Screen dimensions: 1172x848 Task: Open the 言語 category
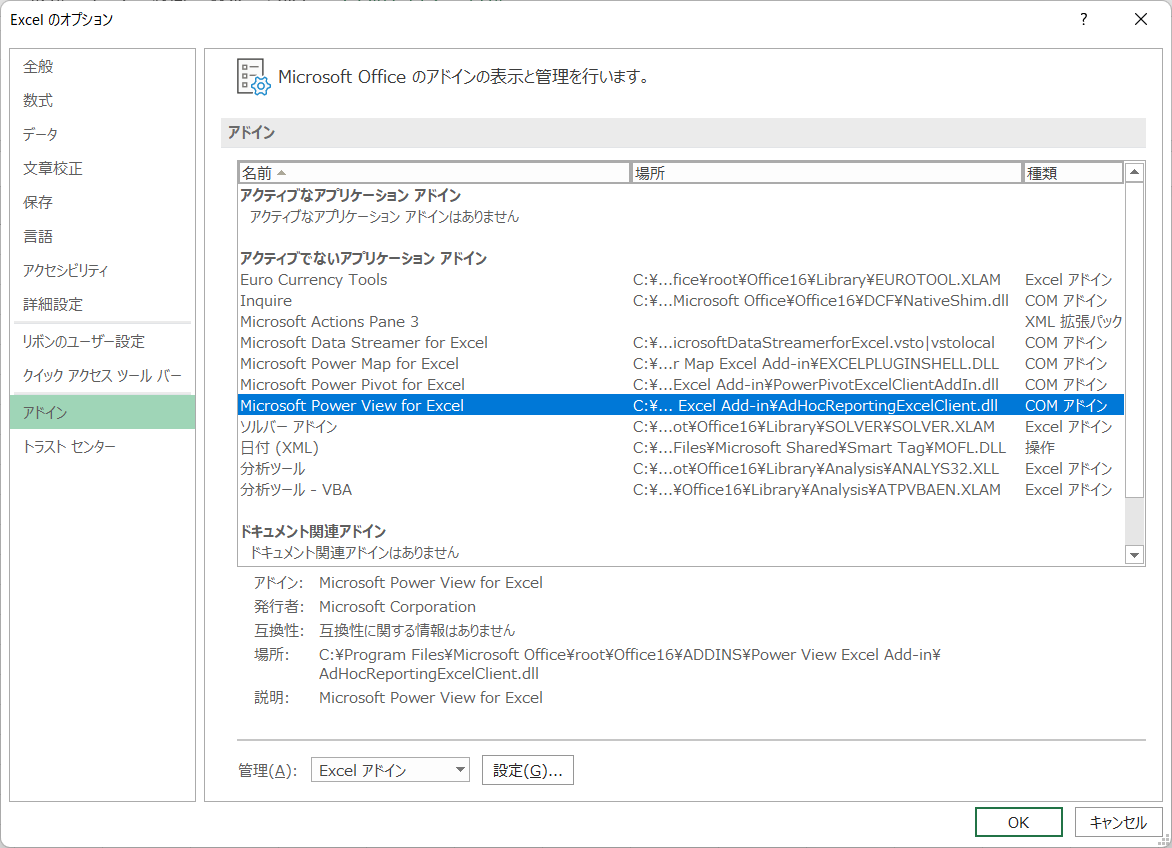click(x=102, y=236)
